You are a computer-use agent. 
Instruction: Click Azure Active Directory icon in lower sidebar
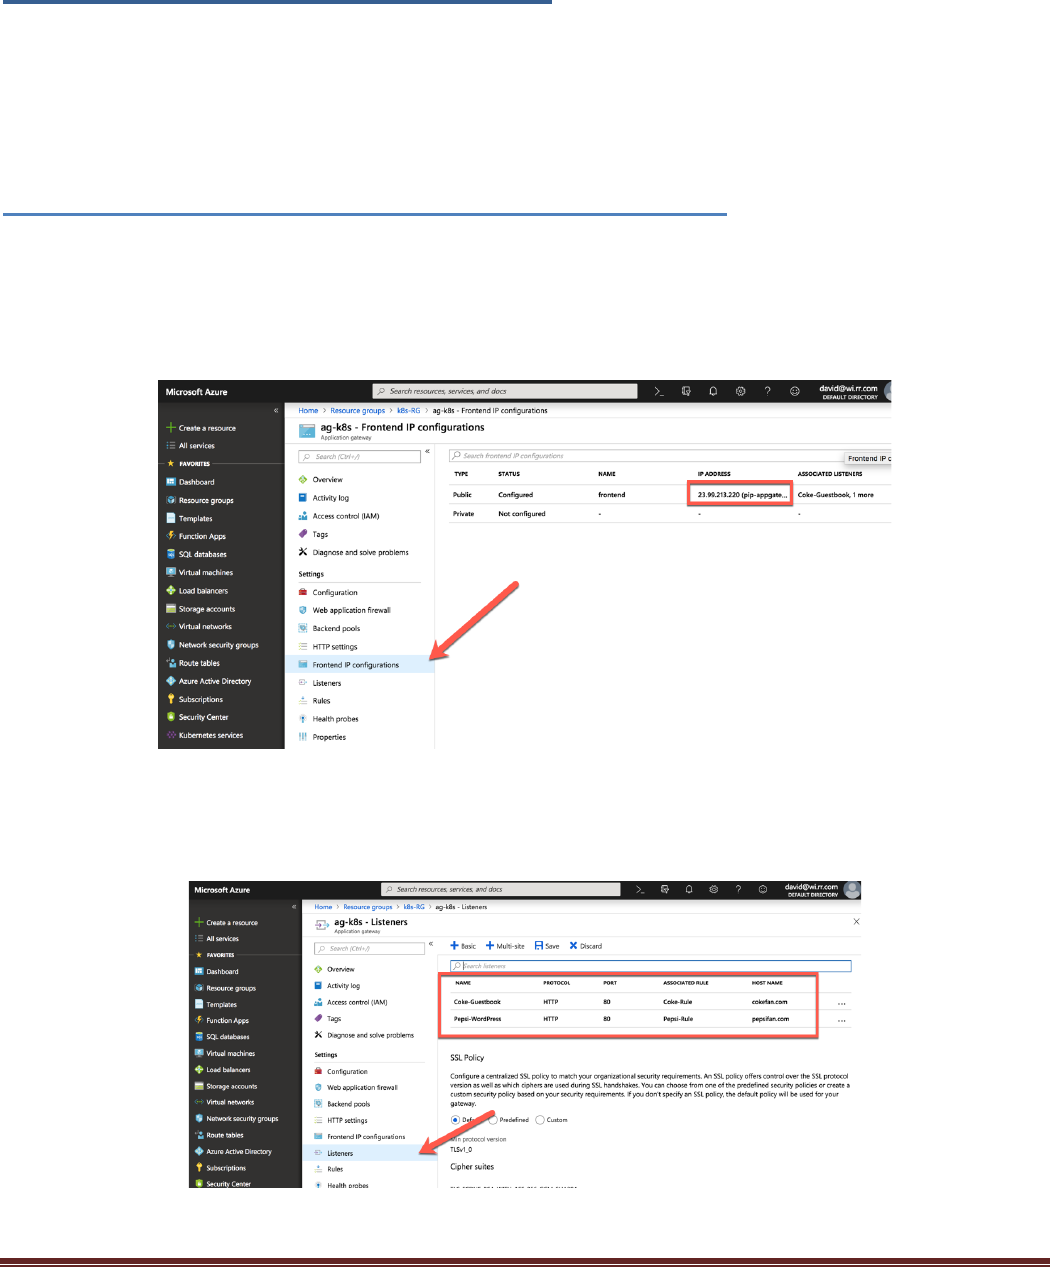199,1151
